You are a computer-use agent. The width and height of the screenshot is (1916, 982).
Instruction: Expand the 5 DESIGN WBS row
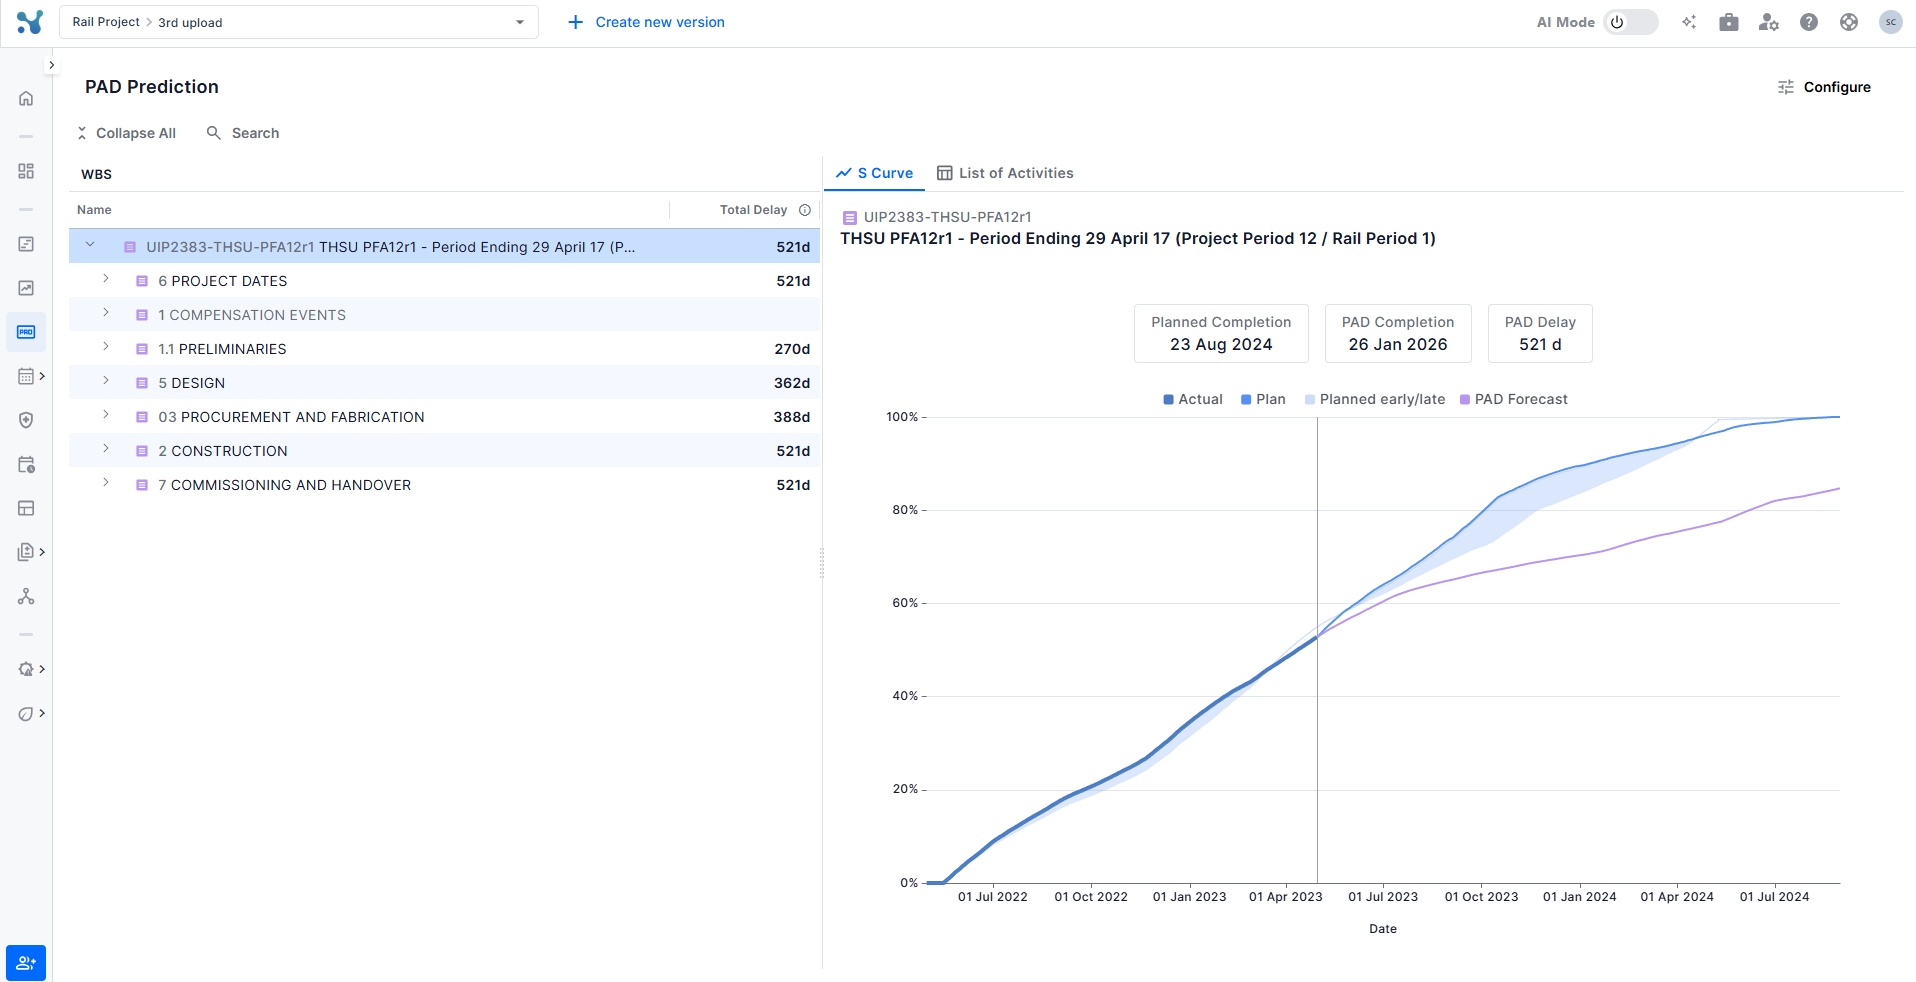(106, 382)
